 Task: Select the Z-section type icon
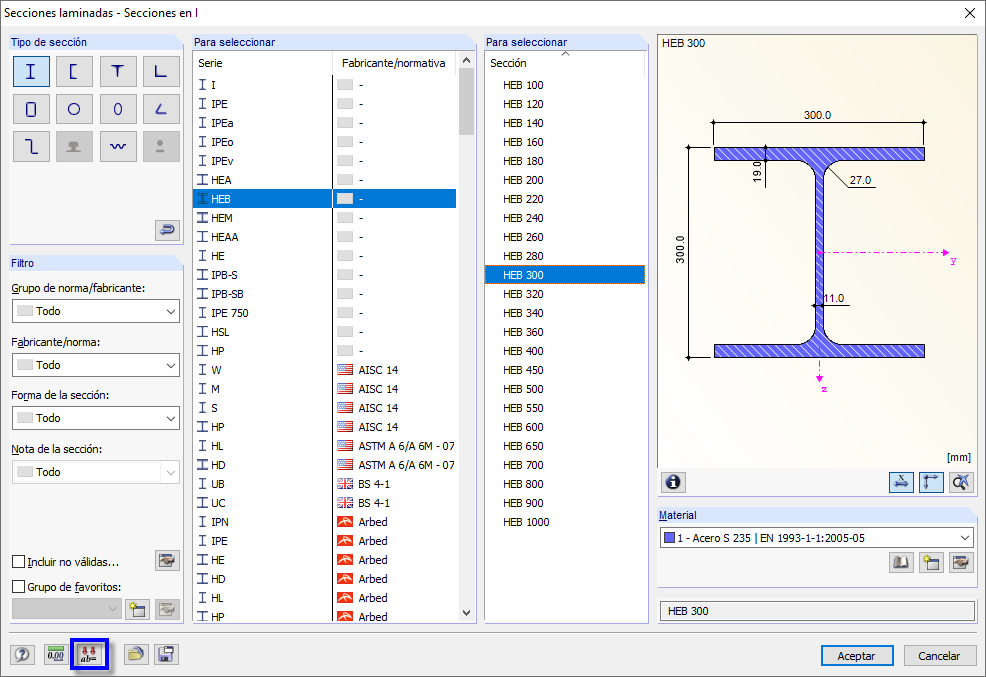(31, 146)
